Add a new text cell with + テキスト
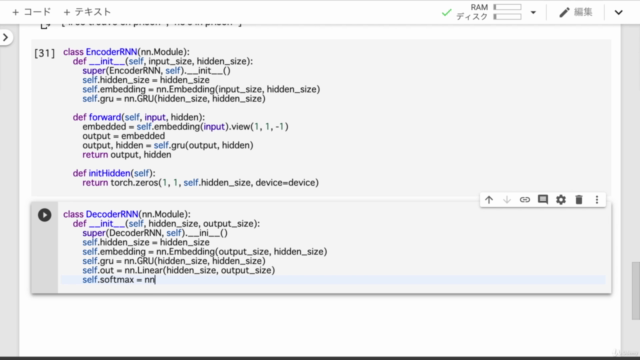 point(87,12)
